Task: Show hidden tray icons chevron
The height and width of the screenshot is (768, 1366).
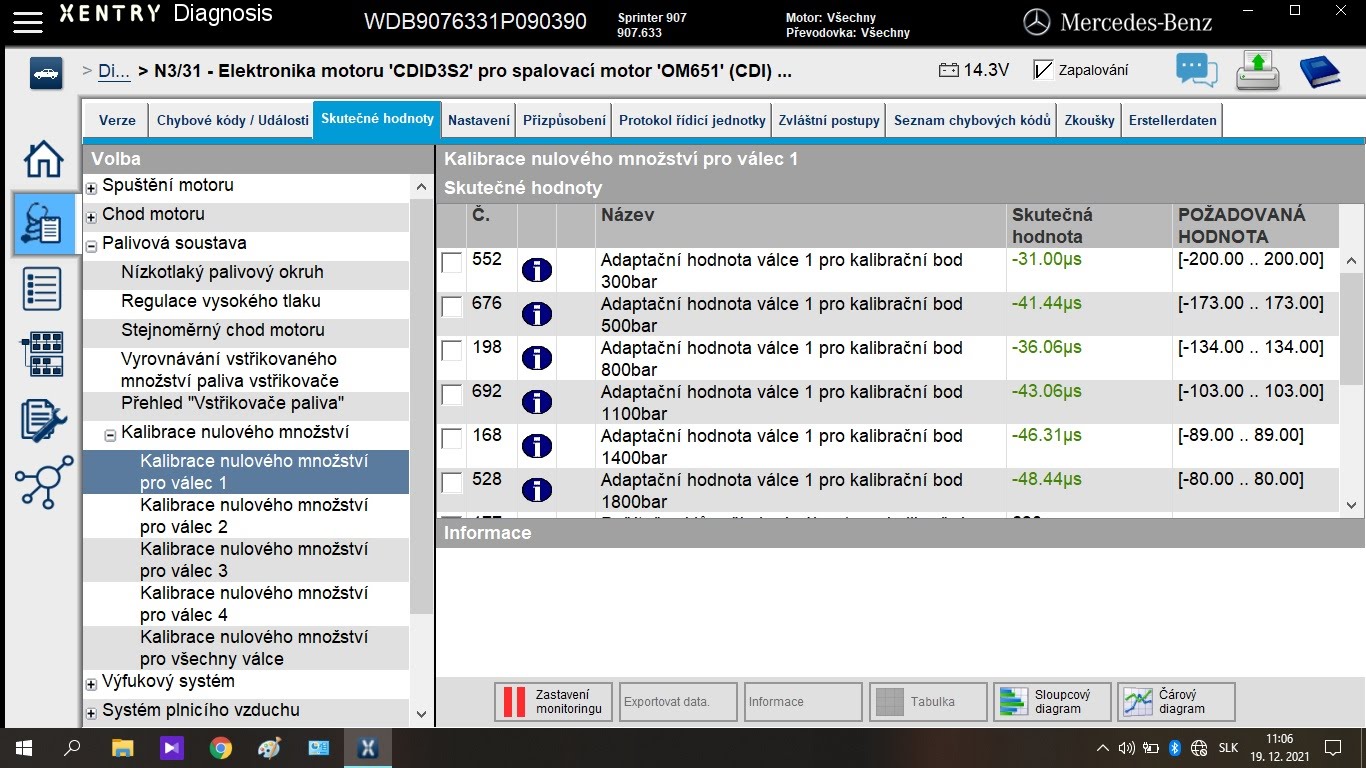Action: [1103, 747]
